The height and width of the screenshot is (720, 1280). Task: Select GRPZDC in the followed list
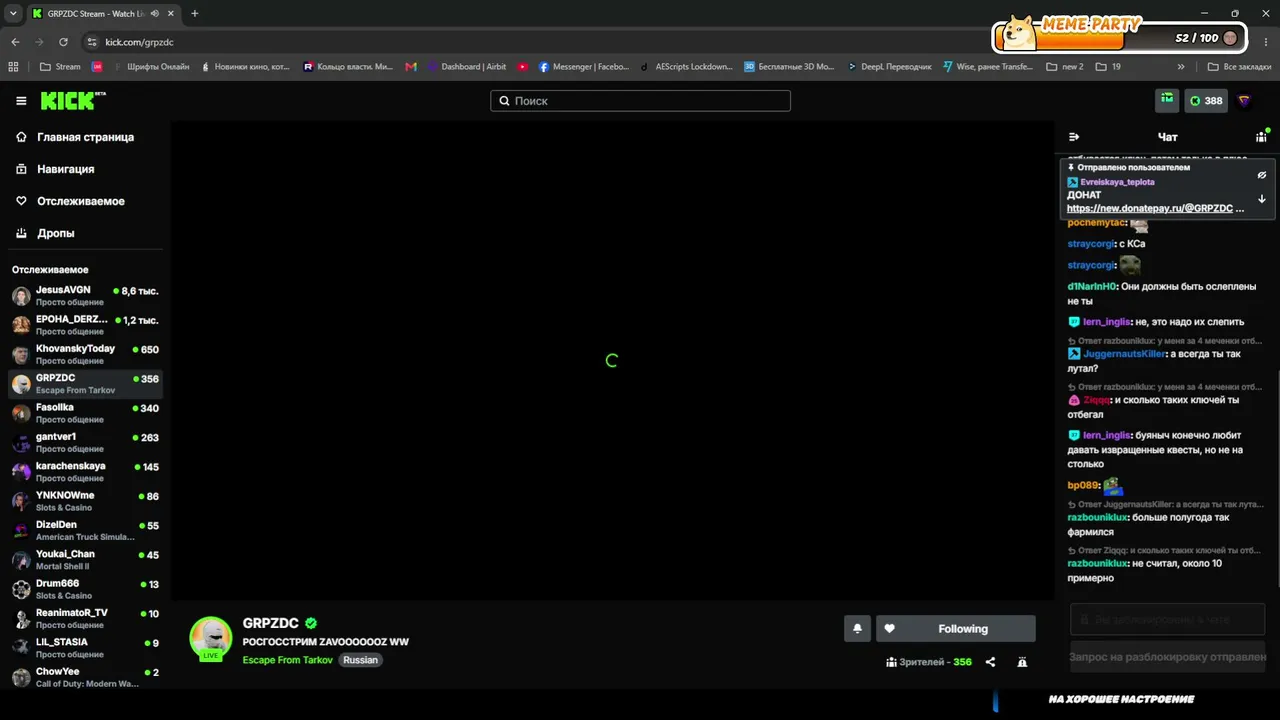click(85, 384)
